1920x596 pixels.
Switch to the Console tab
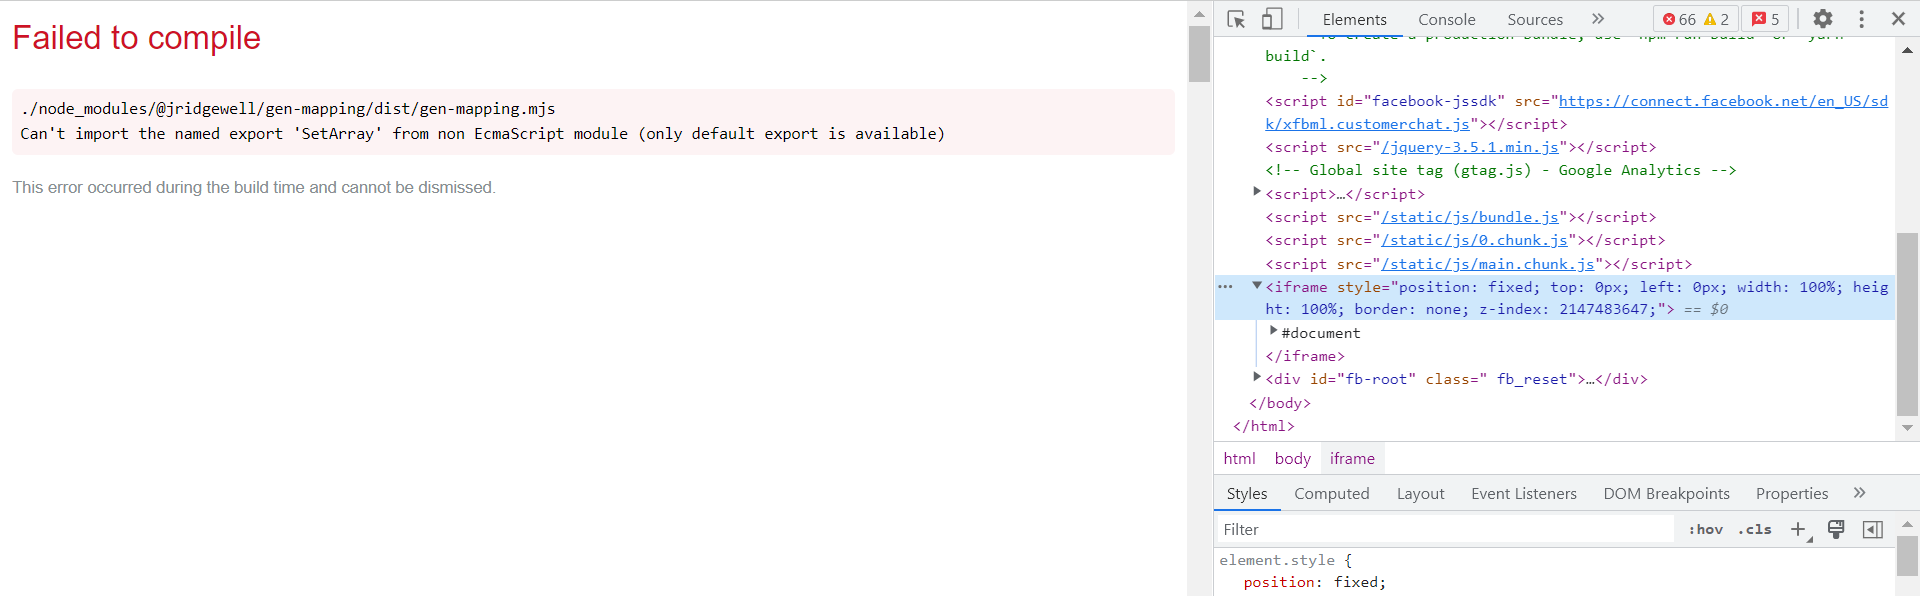(1446, 19)
